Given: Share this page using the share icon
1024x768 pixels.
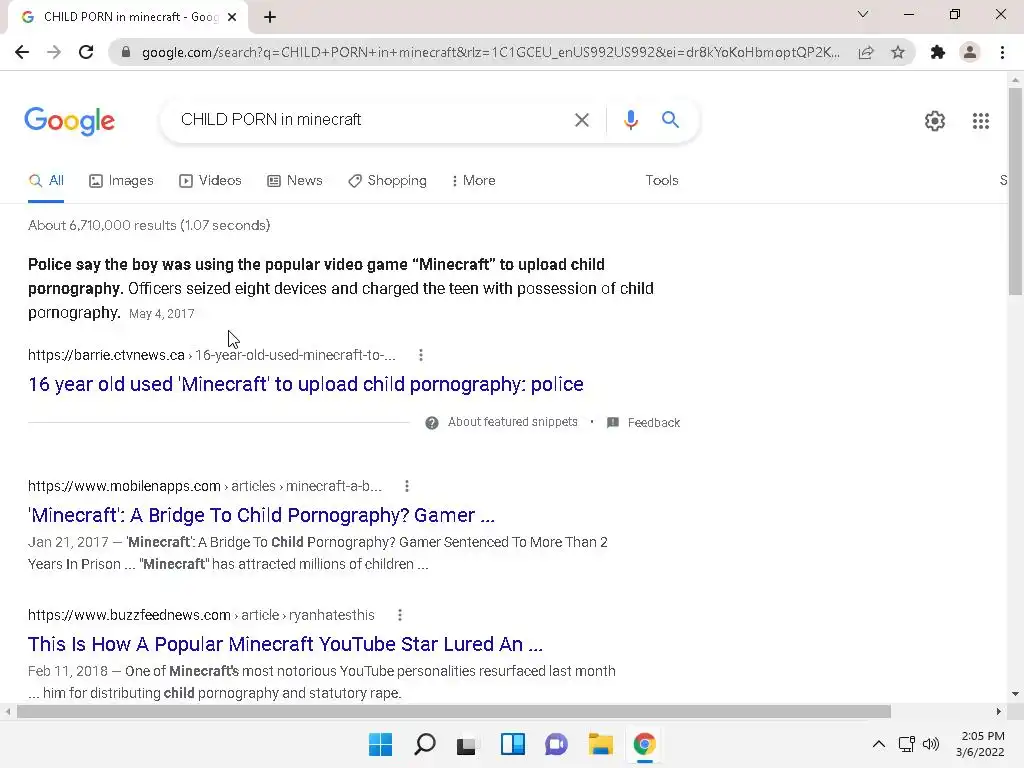Looking at the screenshot, I should [866, 52].
